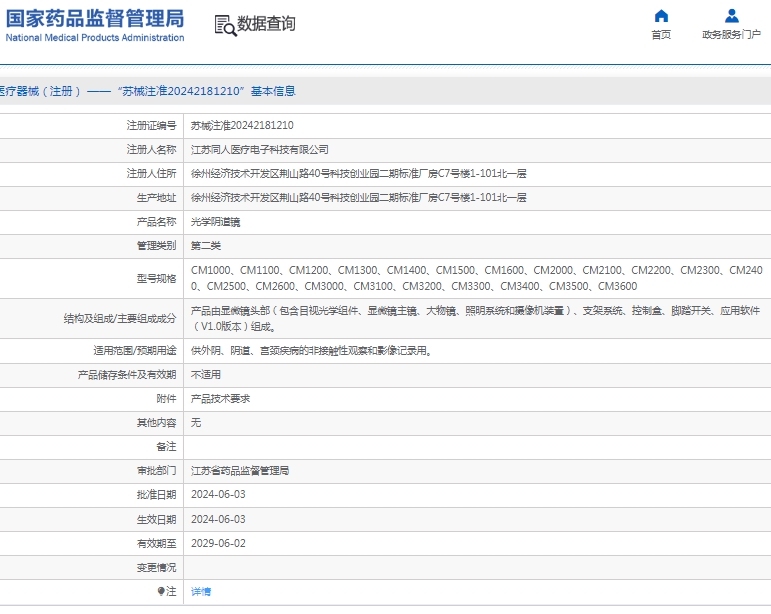
Task: Click the 其他内容 value 无
Action: (196, 423)
